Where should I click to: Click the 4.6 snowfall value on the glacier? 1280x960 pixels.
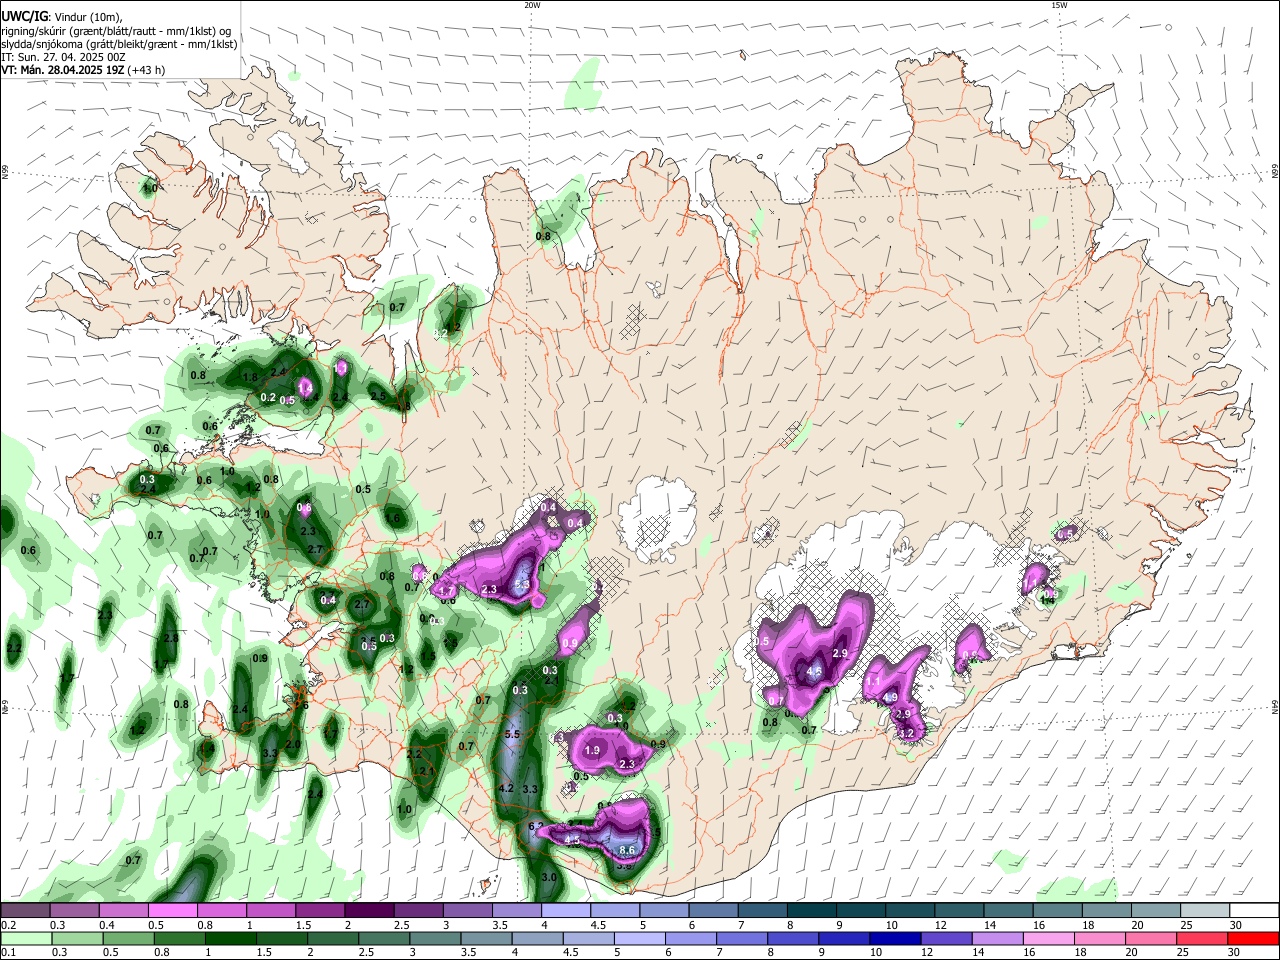814,672
